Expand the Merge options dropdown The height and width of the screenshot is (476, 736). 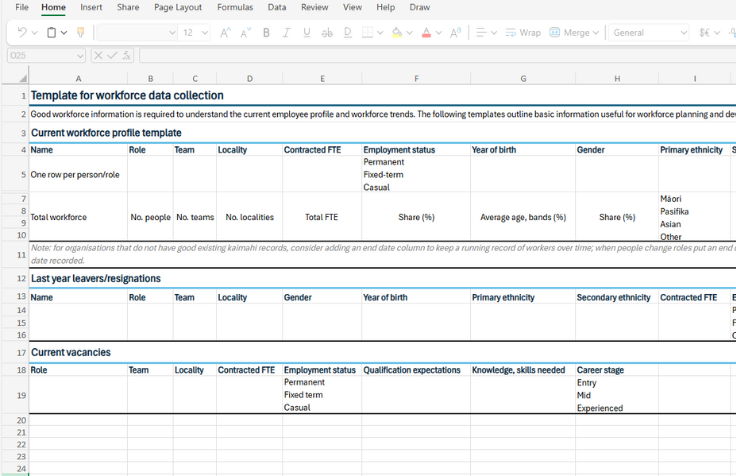pyautogui.click(x=596, y=33)
